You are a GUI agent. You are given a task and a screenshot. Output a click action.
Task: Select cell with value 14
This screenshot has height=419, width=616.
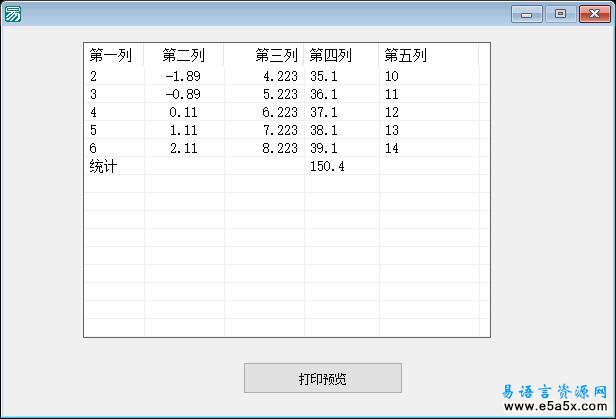391,148
